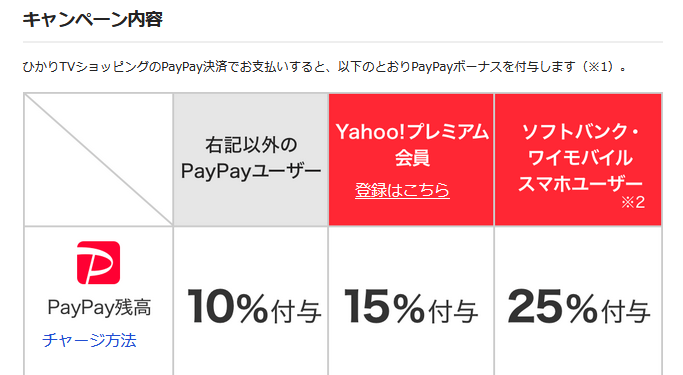Click the （※1） note in description
683x375 pixels.
tap(597, 67)
